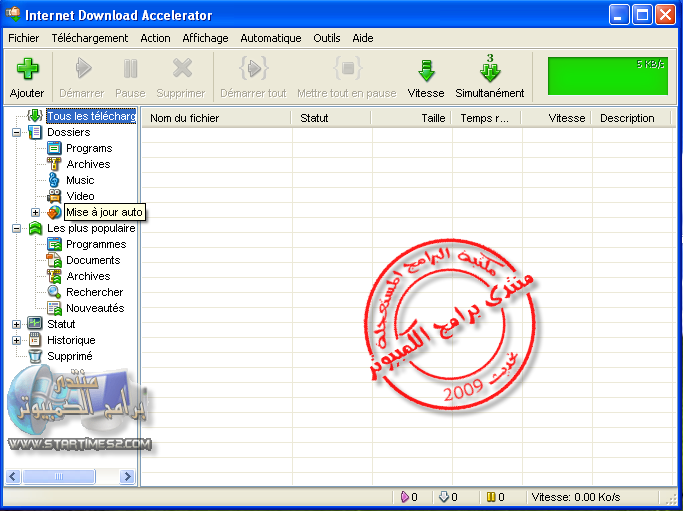Click the Tous les téléchargements tree icon

click(34, 116)
